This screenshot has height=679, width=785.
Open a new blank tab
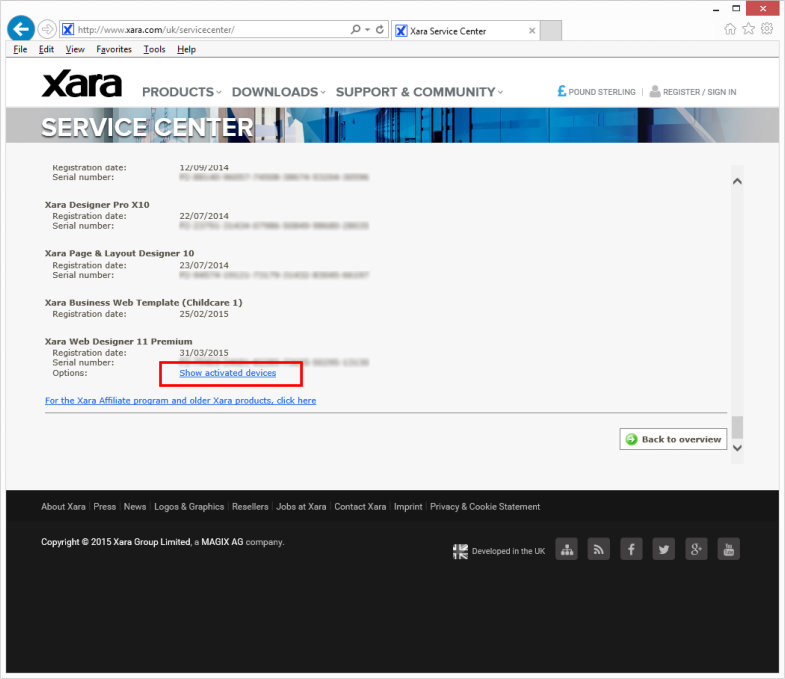tap(551, 31)
